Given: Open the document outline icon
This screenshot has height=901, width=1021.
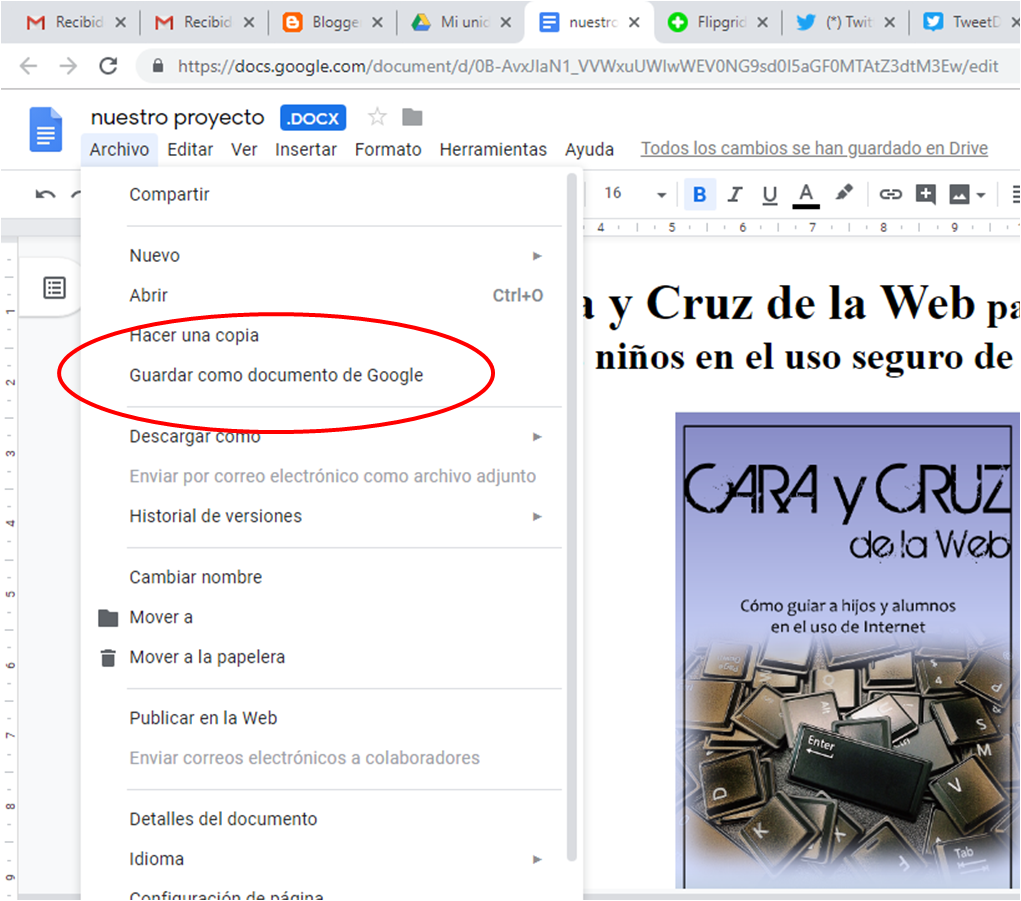Looking at the screenshot, I should 54,287.
